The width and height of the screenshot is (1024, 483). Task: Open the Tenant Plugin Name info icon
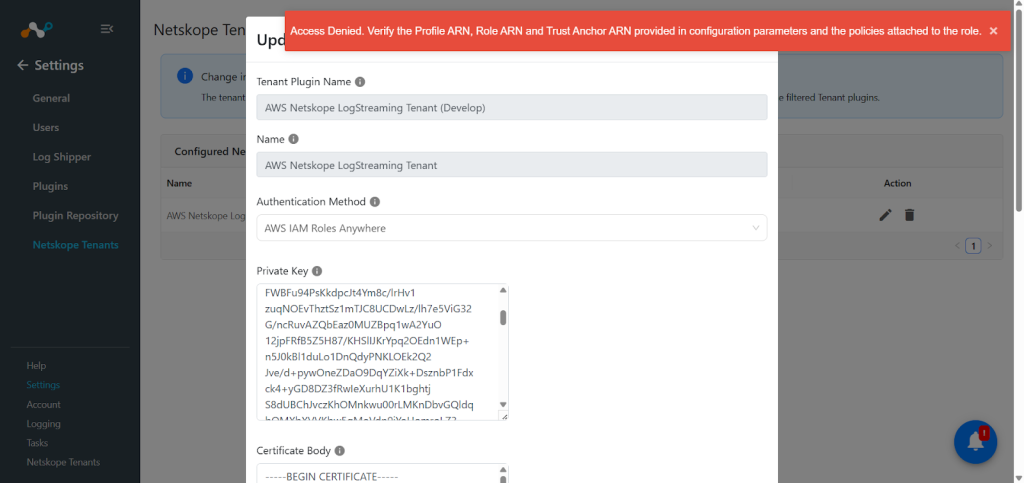[360, 82]
